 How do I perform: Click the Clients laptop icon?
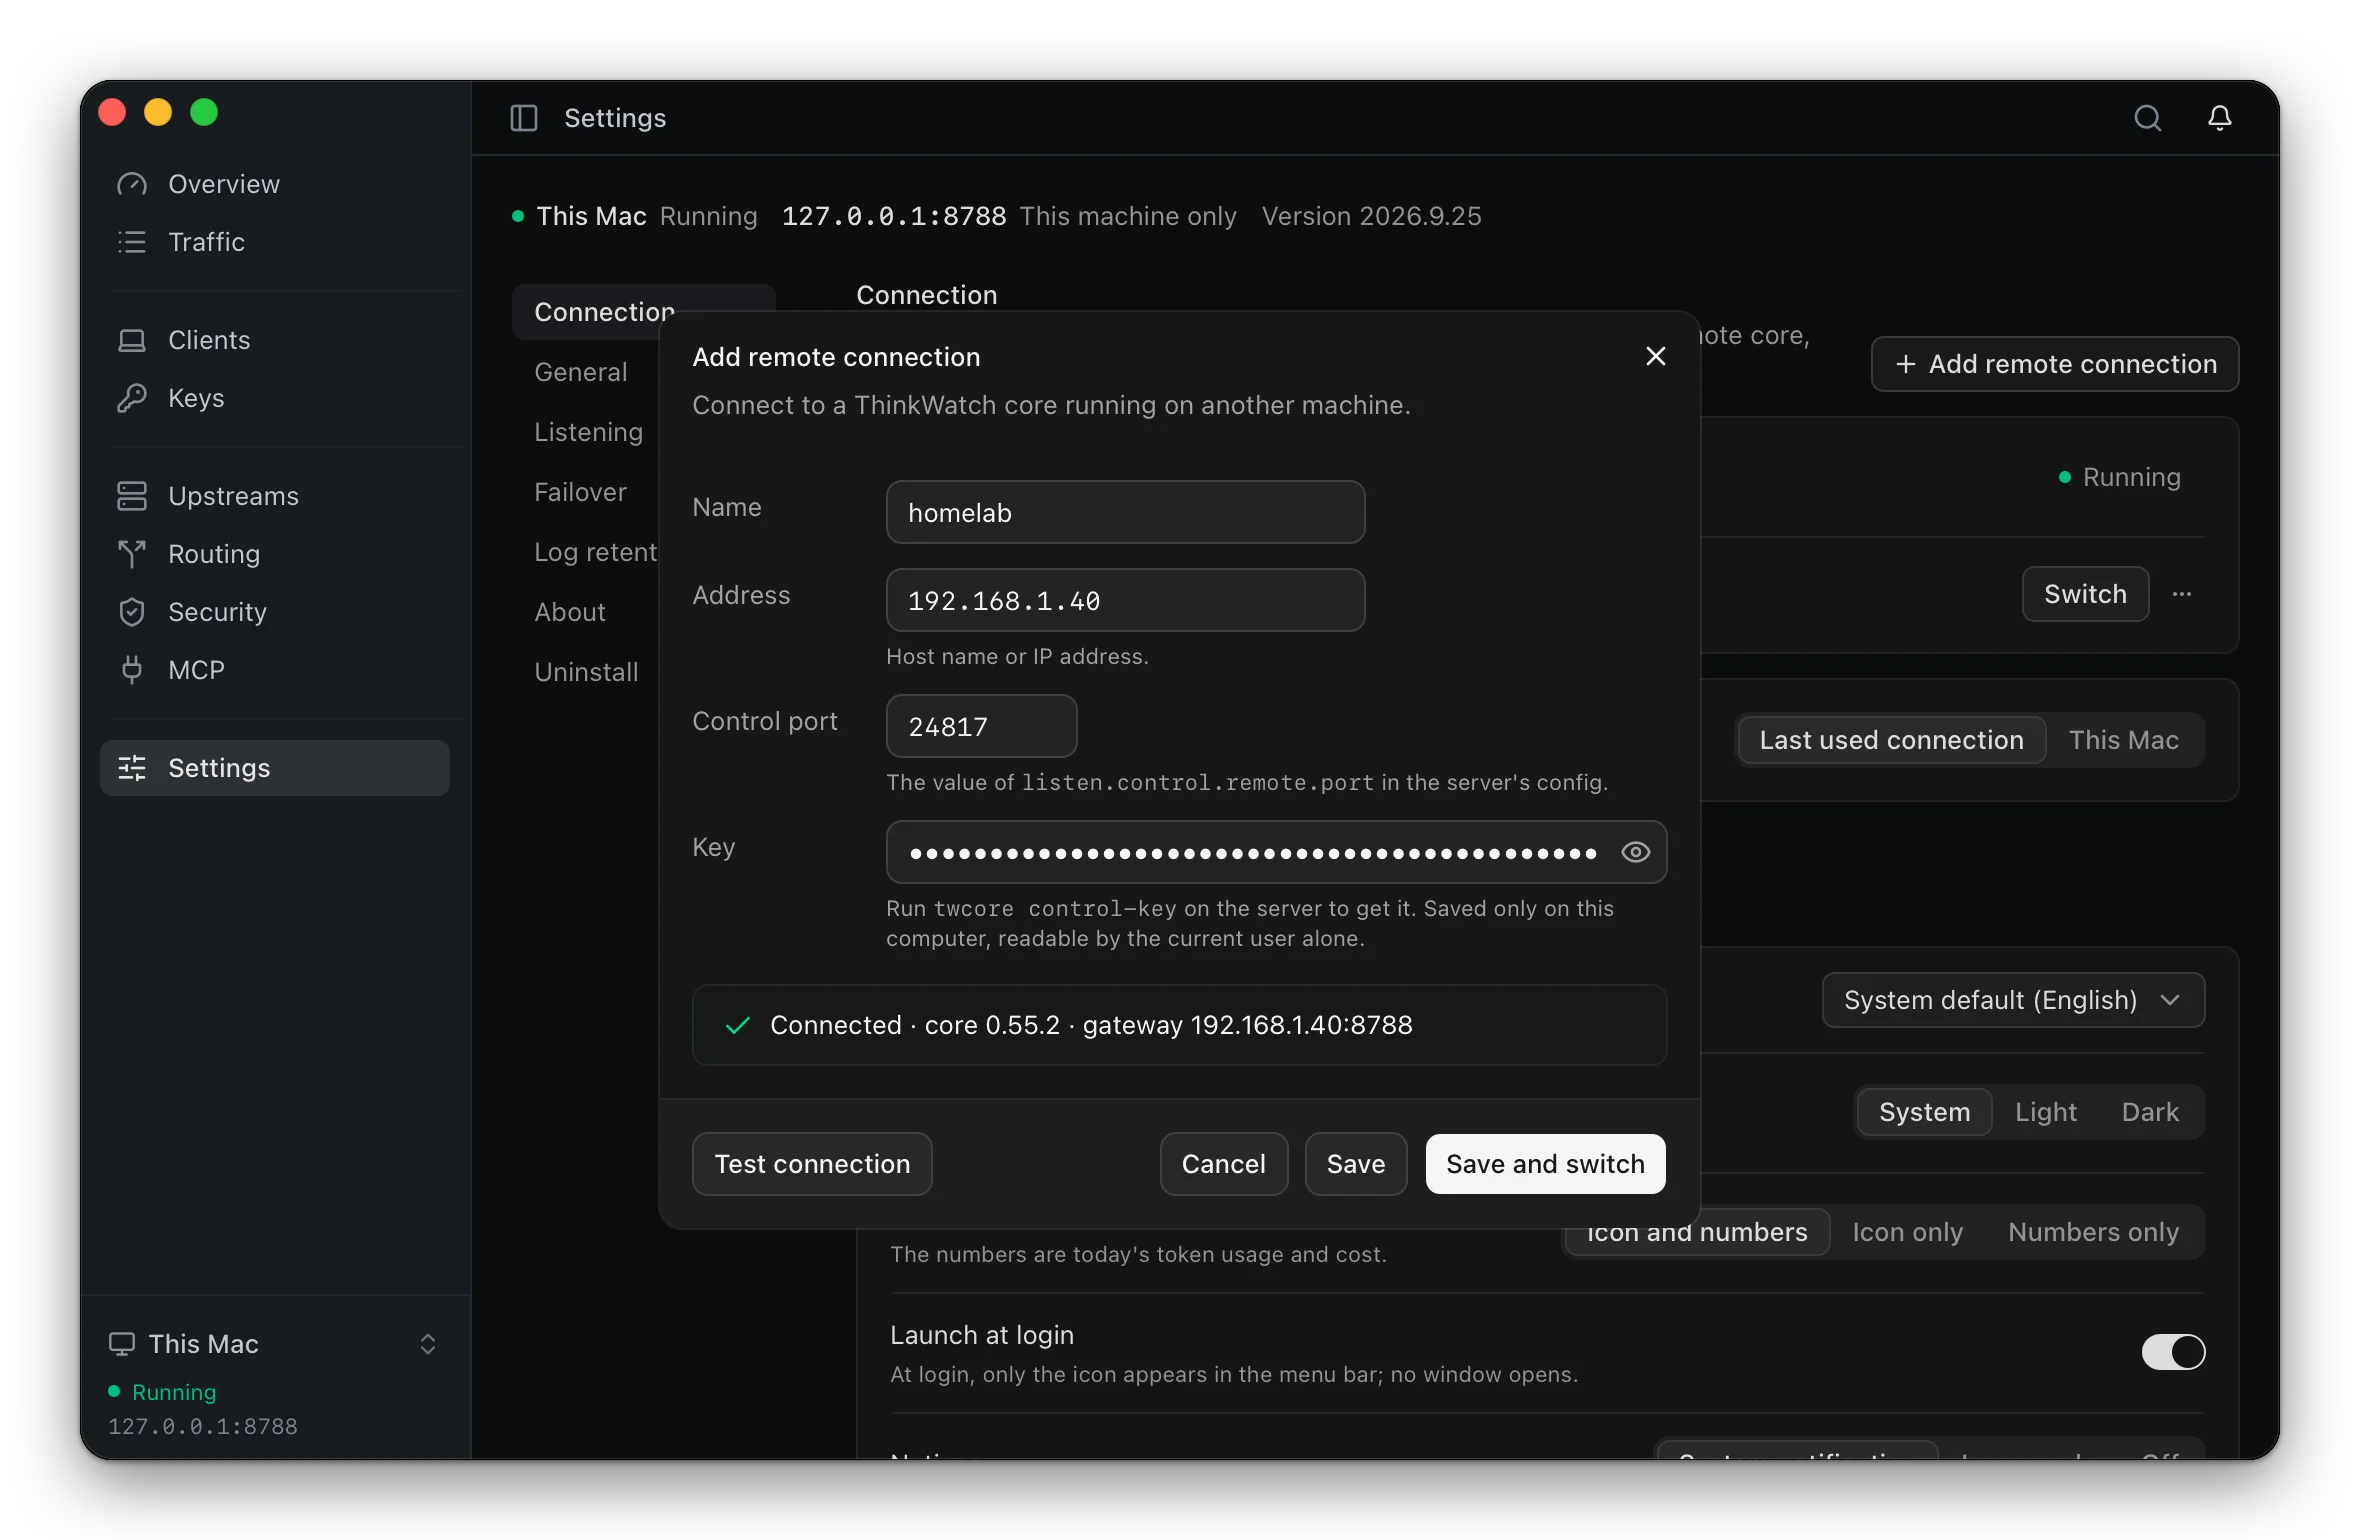pos(132,340)
